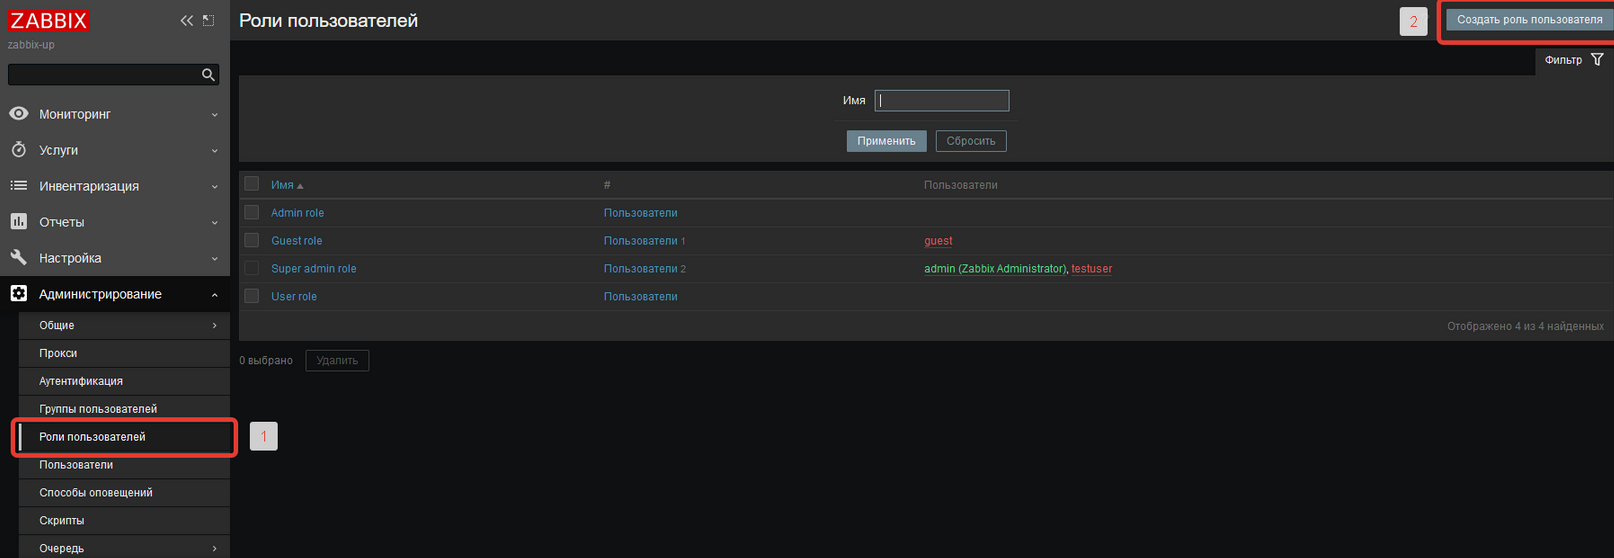The width and height of the screenshot is (1614, 558).
Task: Open the Admin role link
Action: tap(297, 213)
